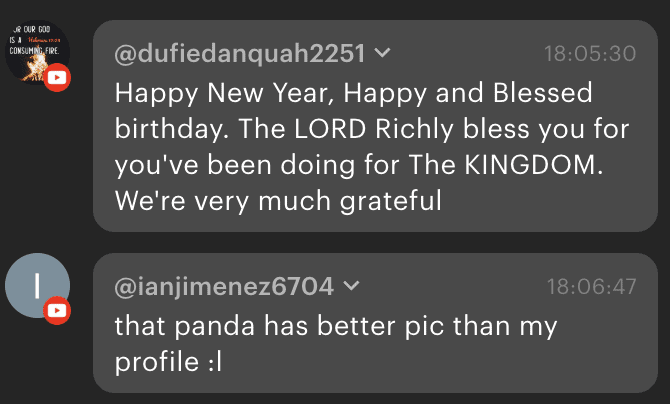Click the 18:06:47 message timestamp
670x404 pixels.
(x=591, y=287)
